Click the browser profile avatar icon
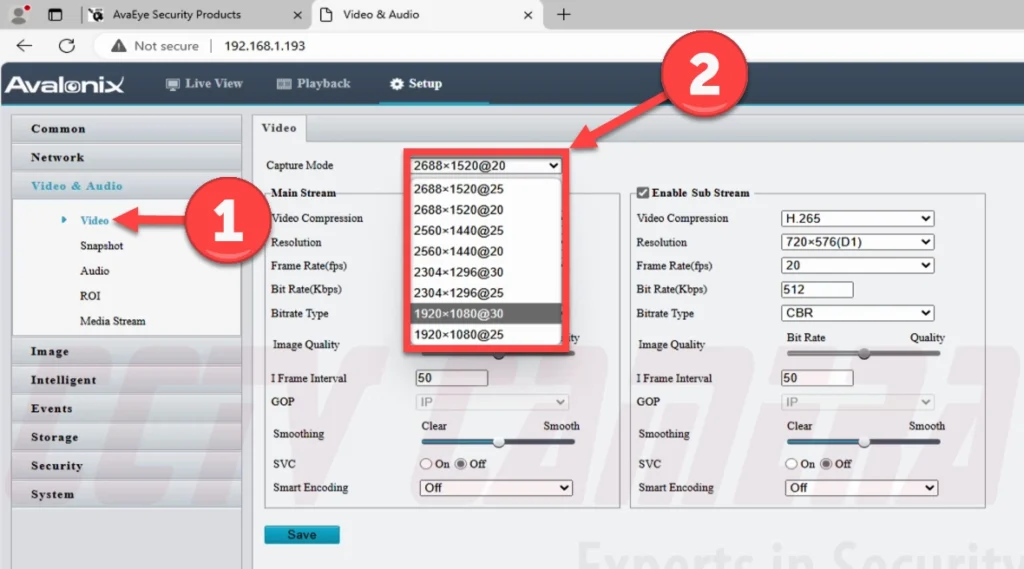1024x569 pixels. coord(19,15)
